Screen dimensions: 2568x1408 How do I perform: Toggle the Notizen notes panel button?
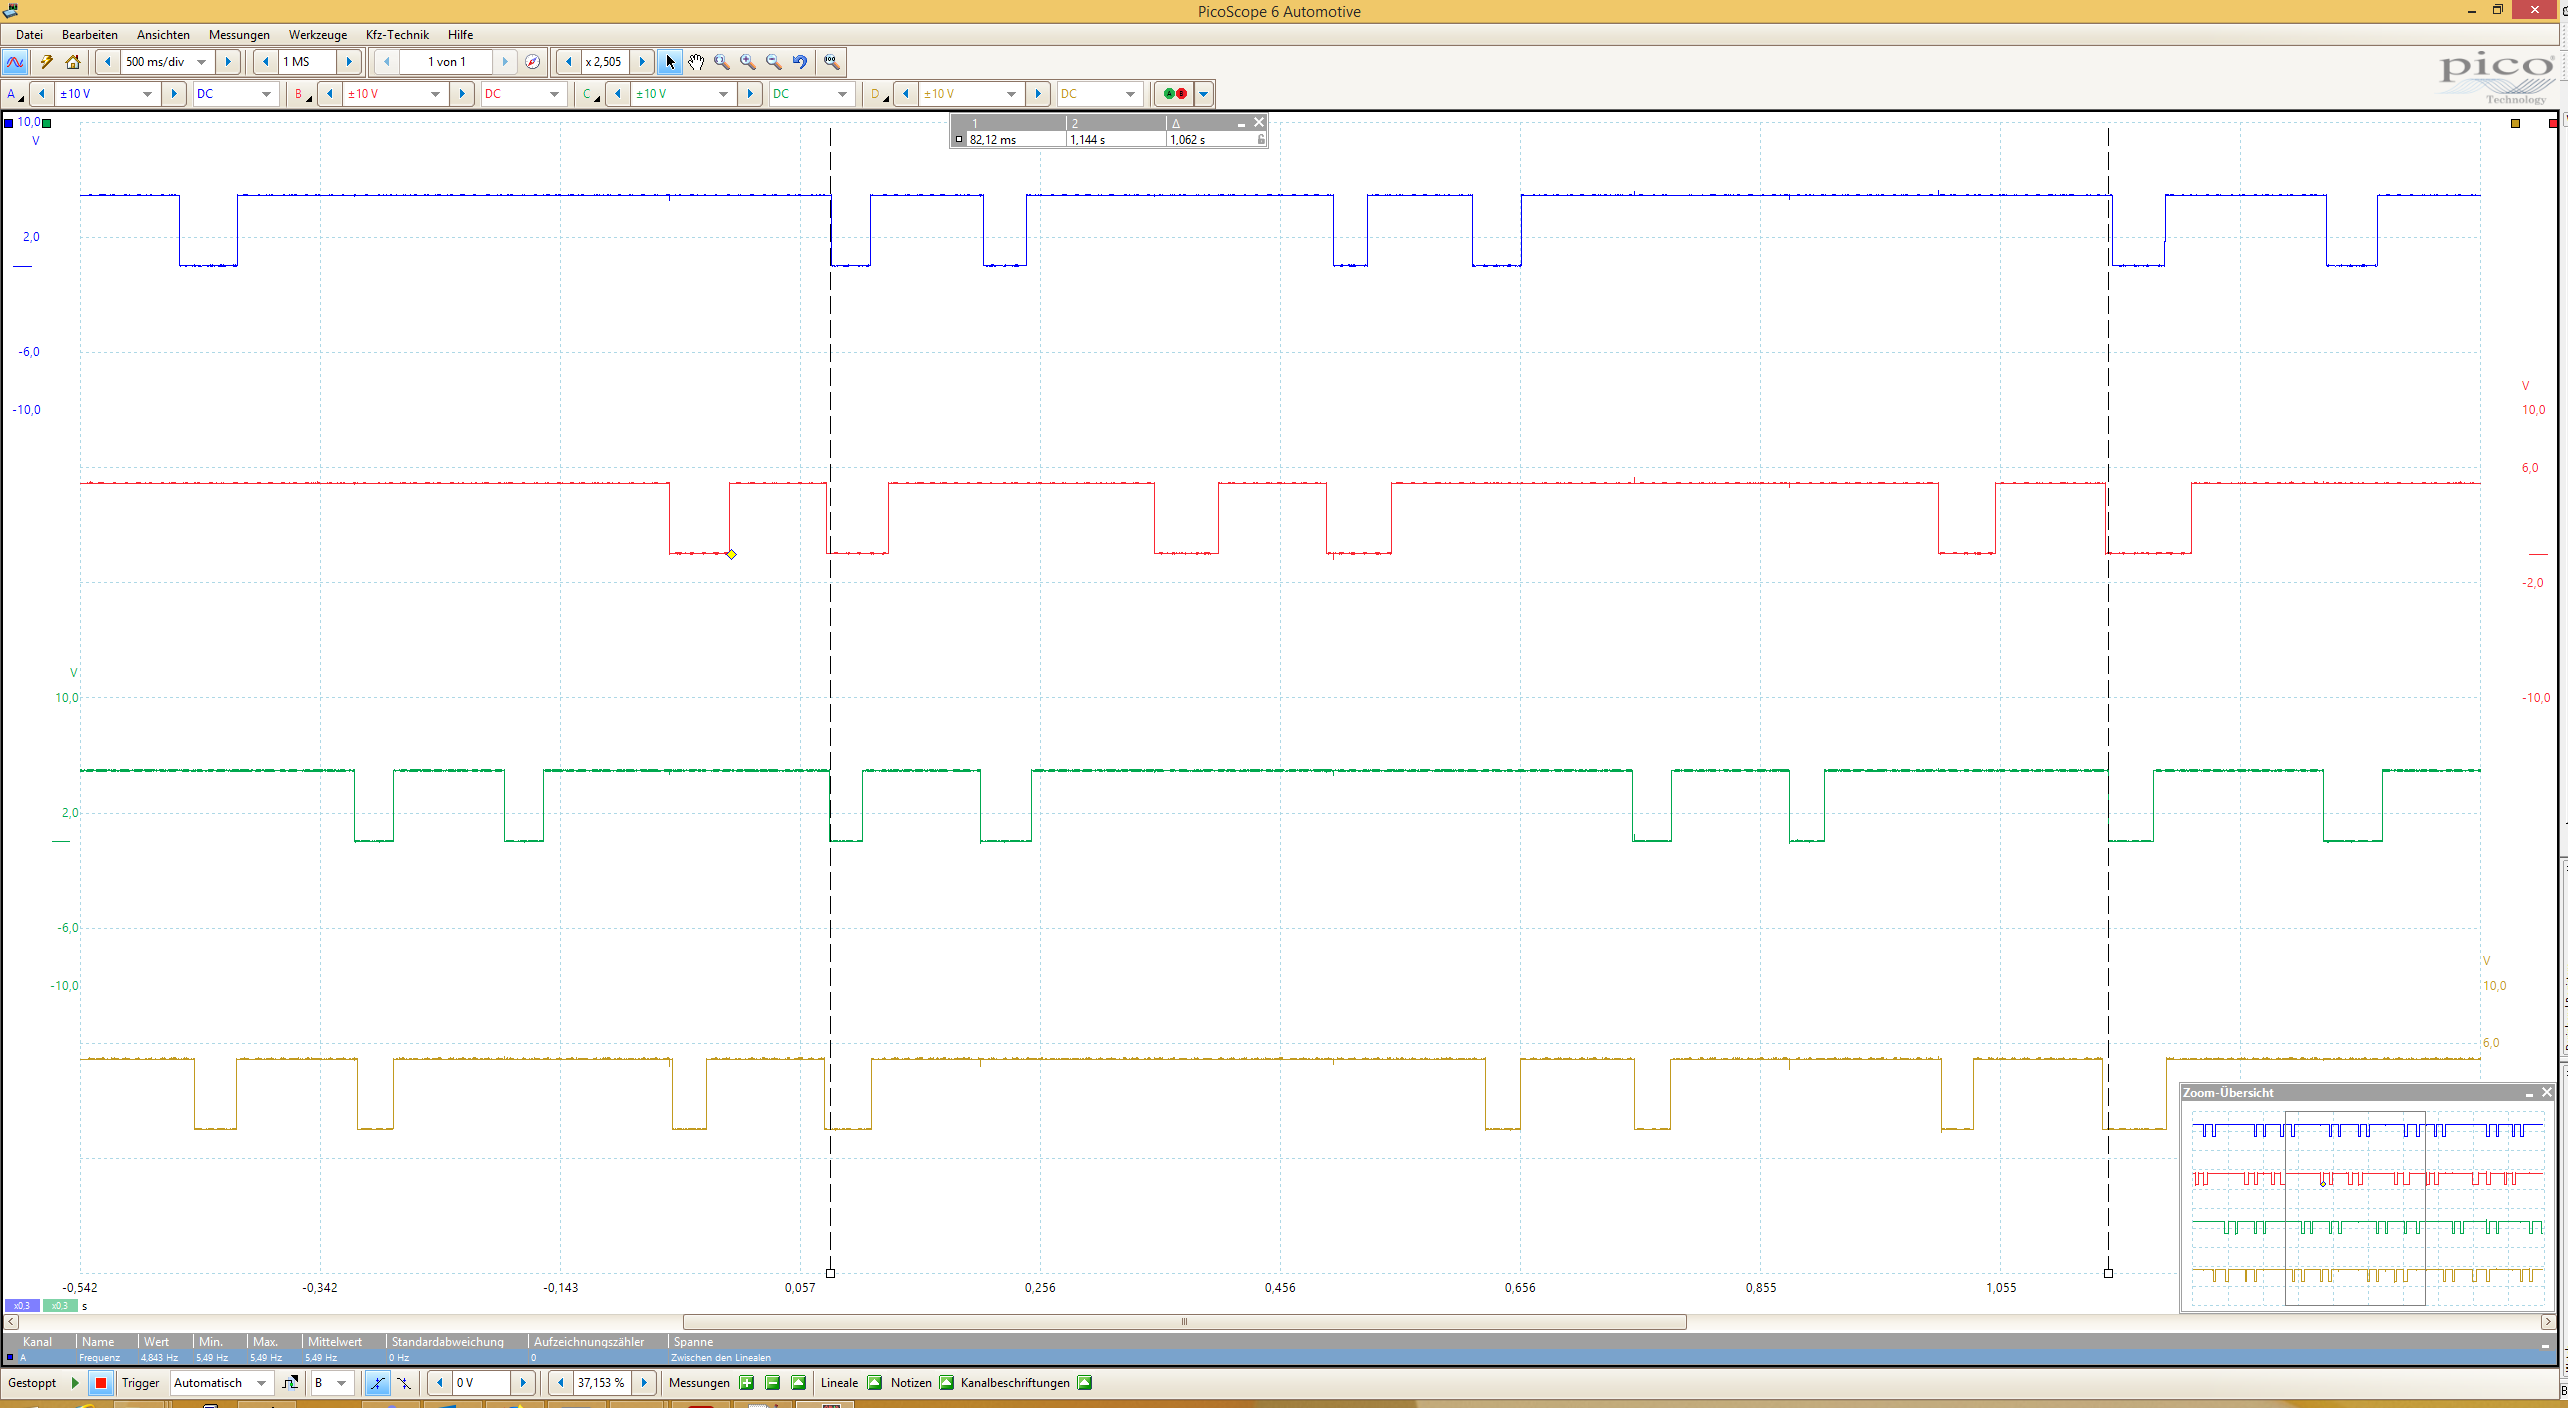point(947,1383)
